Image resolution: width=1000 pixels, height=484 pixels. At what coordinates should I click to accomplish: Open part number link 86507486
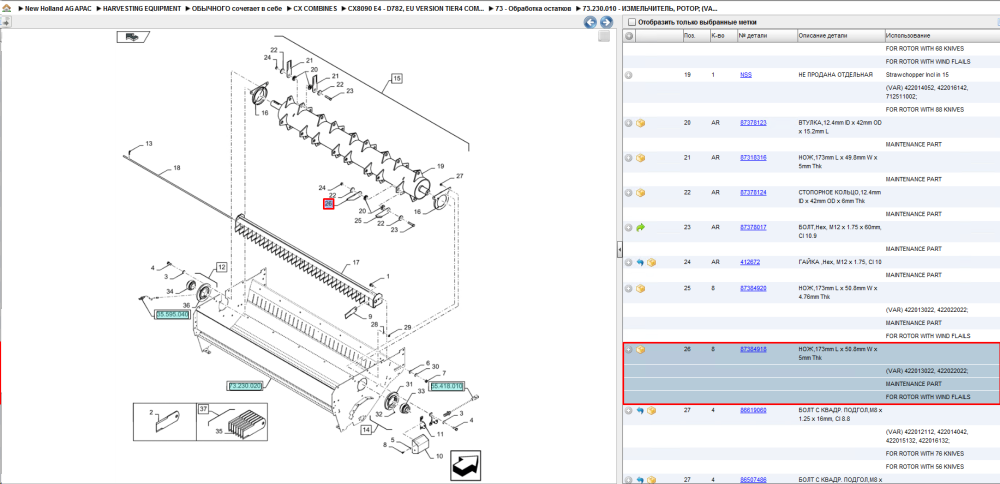[753, 479]
